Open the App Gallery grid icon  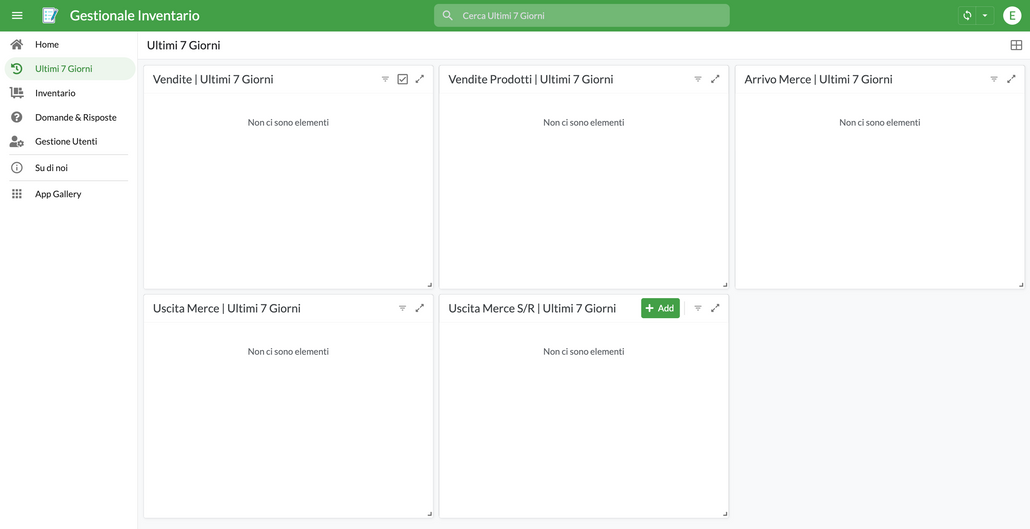click(x=17, y=194)
